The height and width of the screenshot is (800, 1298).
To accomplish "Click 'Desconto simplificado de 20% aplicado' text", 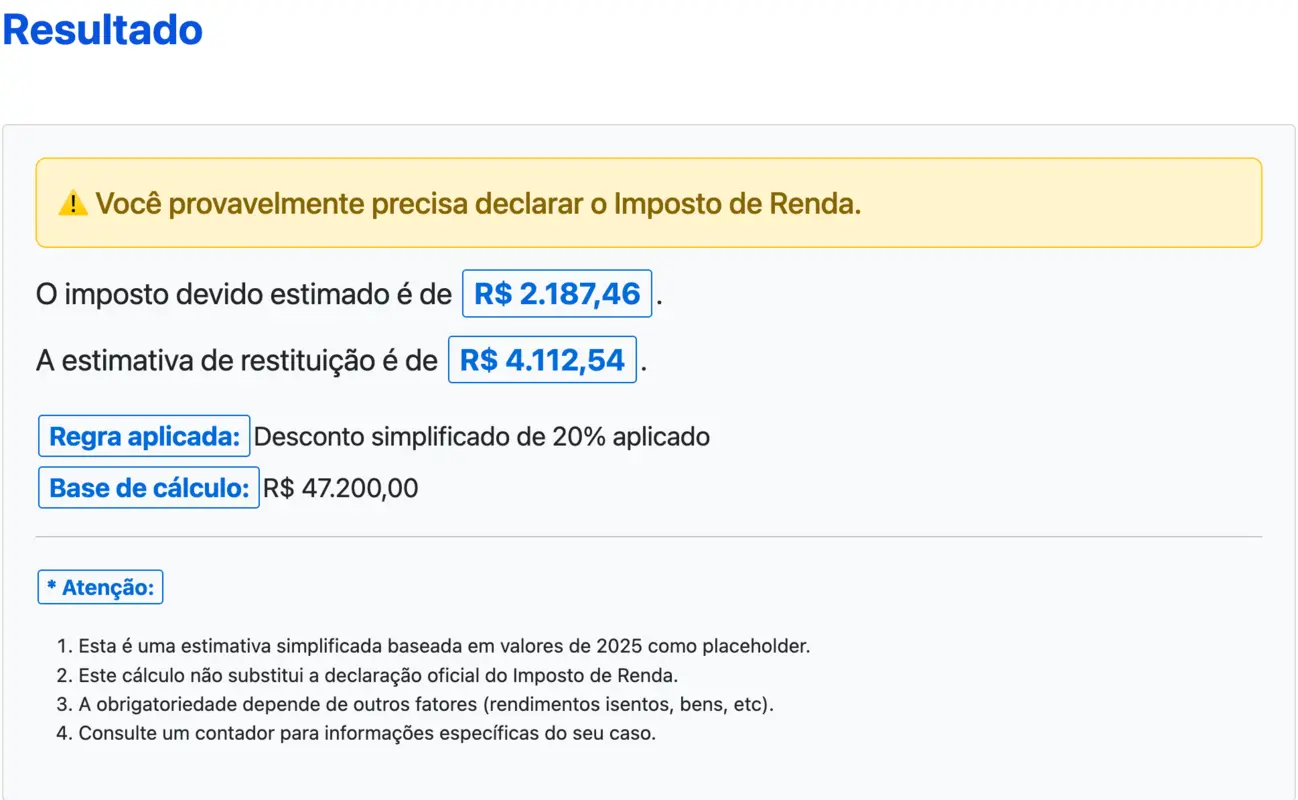I will click(482, 437).
